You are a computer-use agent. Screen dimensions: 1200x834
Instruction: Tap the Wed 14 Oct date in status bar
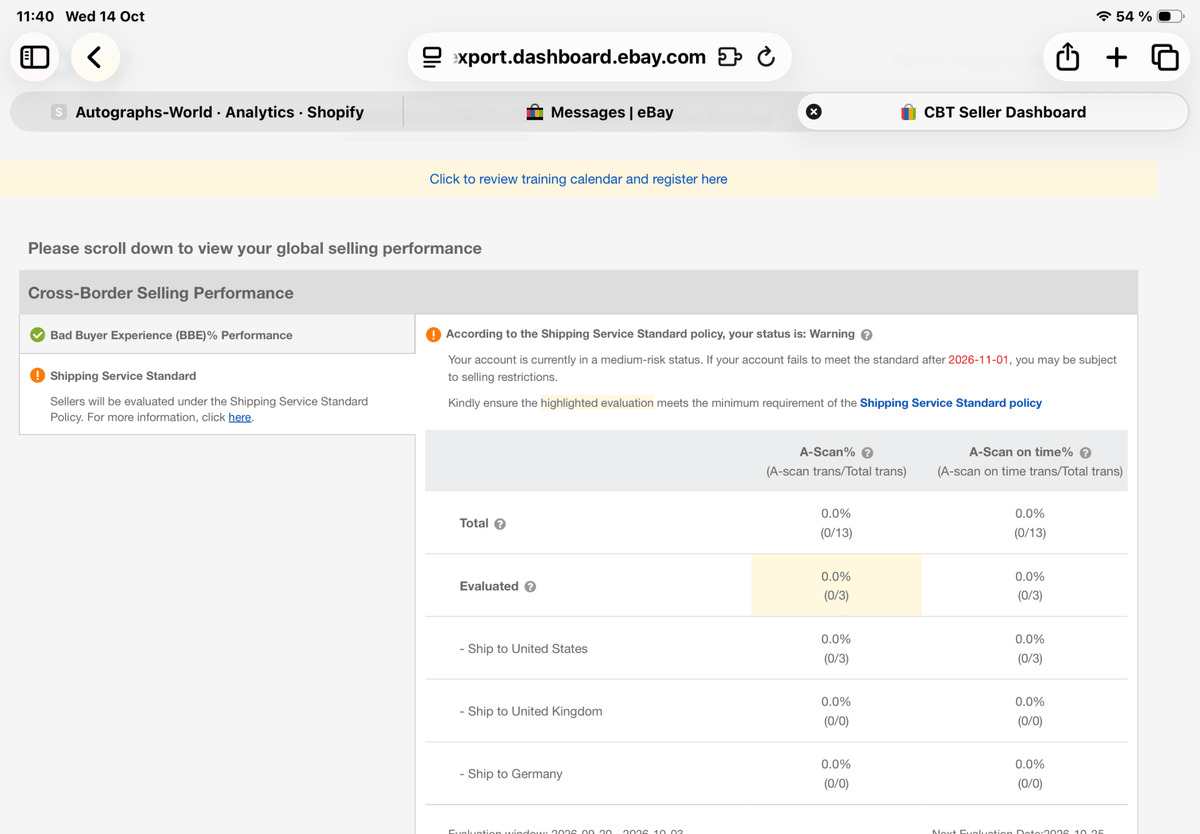[105, 16]
